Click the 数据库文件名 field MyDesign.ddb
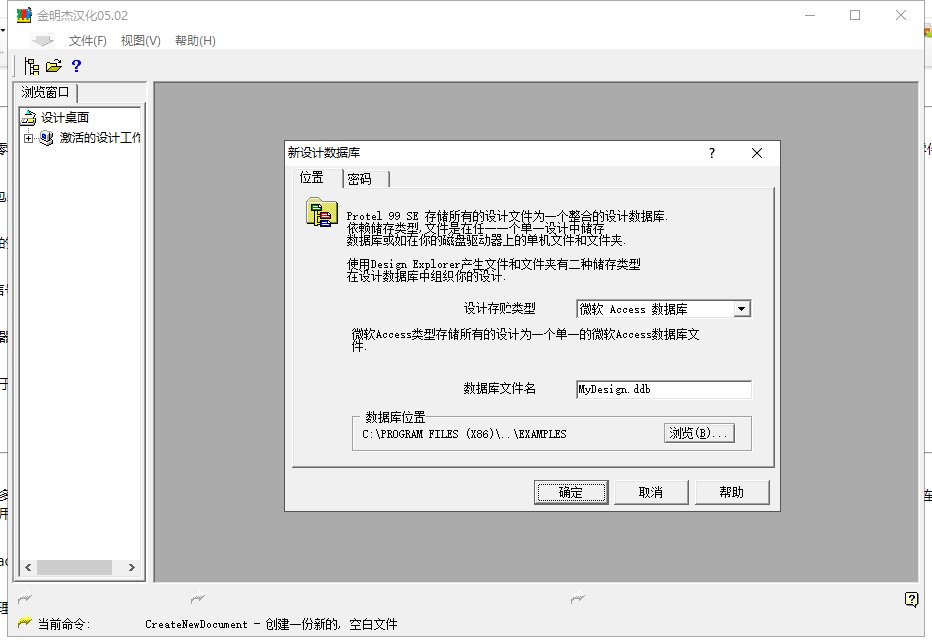The width and height of the screenshot is (932, 644). 663,389
